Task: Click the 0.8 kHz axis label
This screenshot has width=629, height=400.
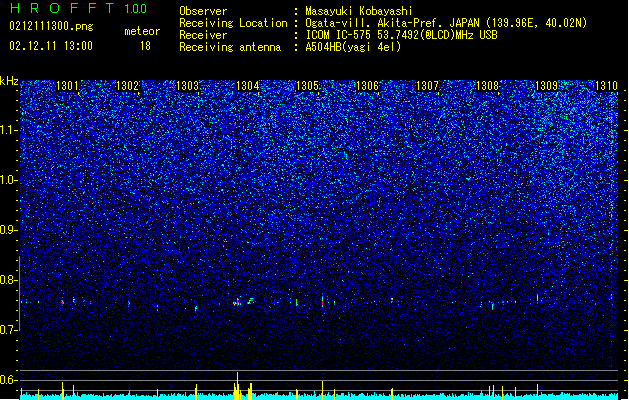Action: [x=9, y=280]
